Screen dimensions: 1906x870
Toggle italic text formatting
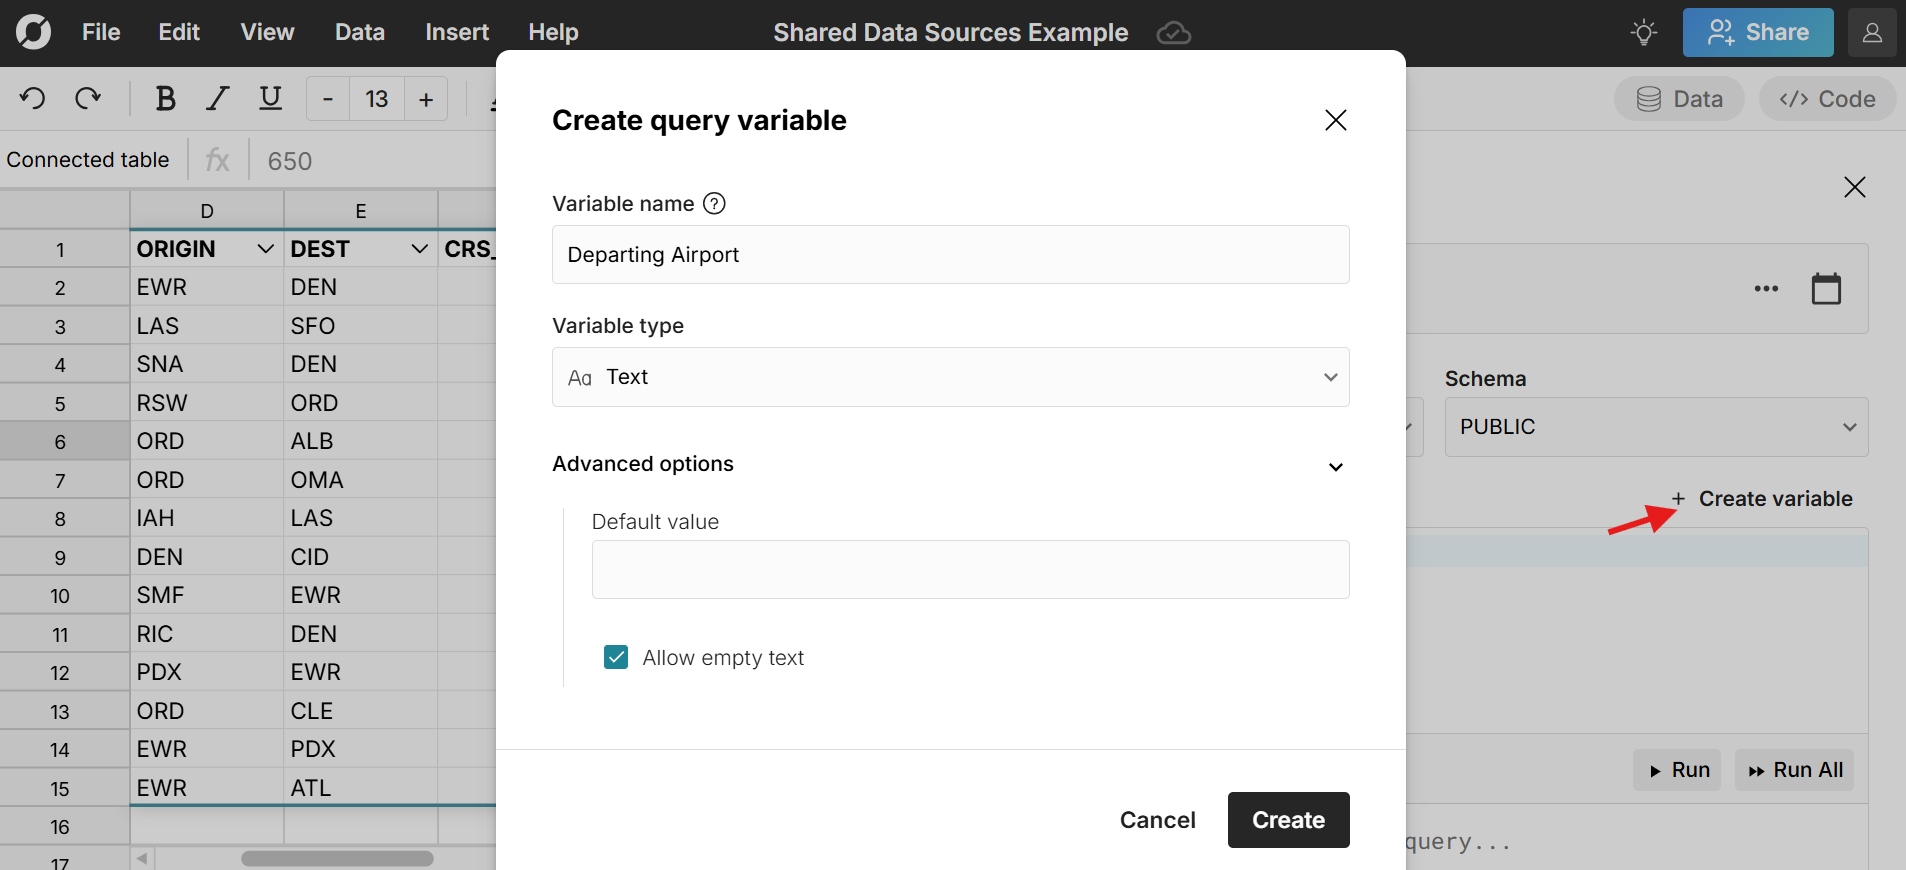pos(217,98)
